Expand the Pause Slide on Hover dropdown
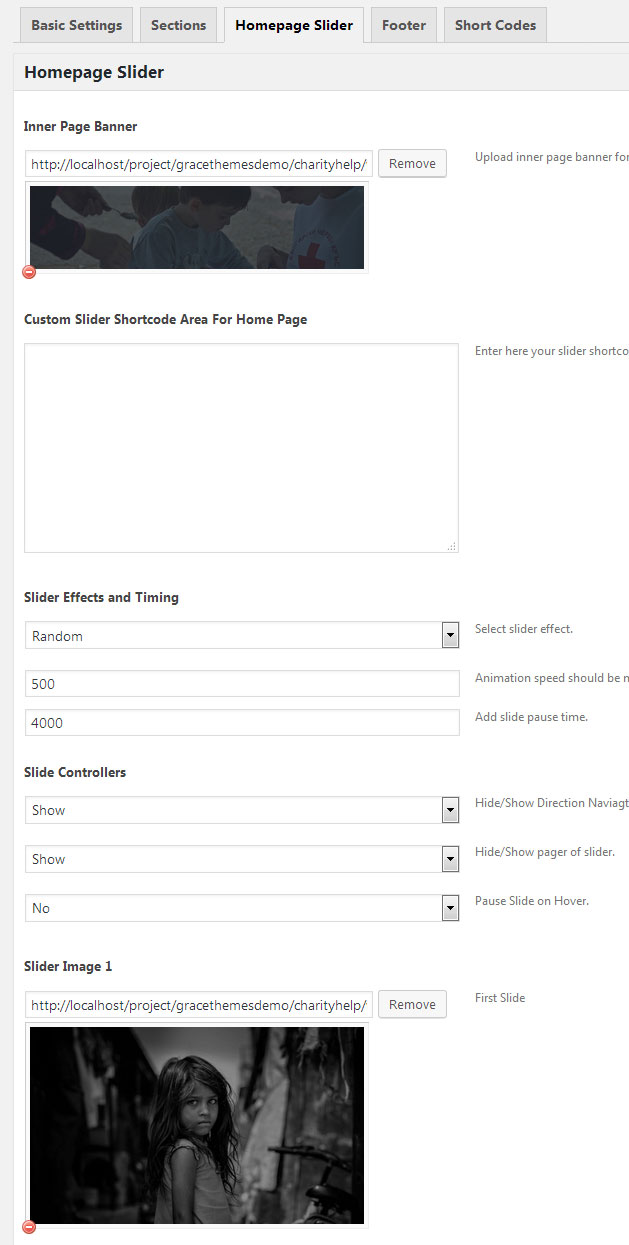 [x=450, y=908]
